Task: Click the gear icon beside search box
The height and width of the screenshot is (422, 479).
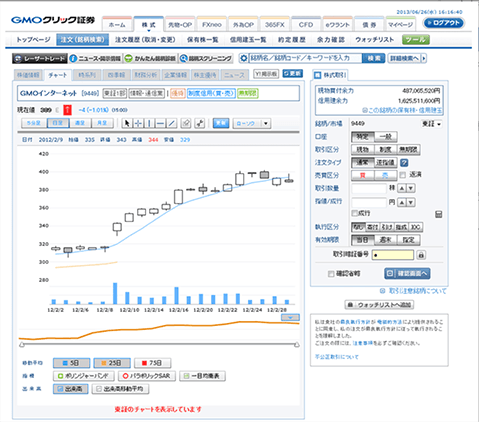Action: tap(244, 58)
